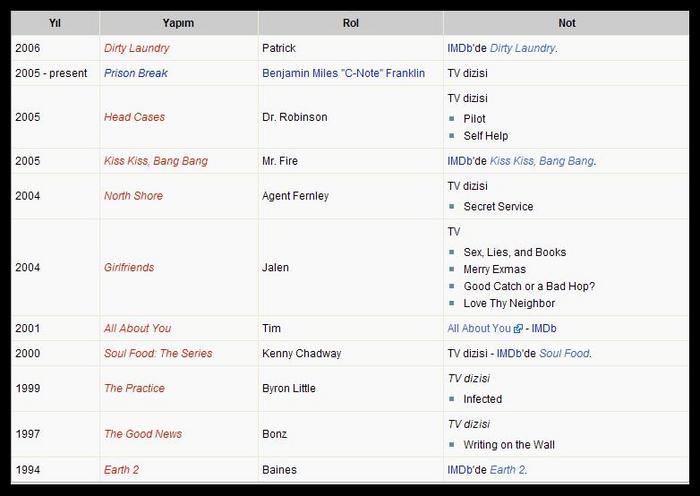This screenshot has width=700, height=496.
Task: Click the Kiss Kiss, Bang Bang production title
Action: [155, 161]
